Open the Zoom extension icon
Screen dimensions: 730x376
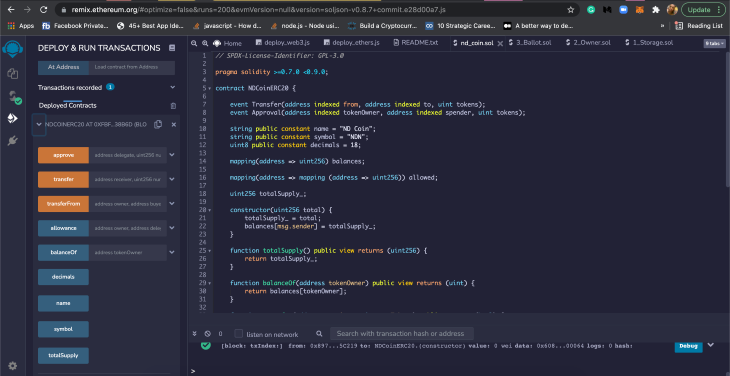point(623,9)
